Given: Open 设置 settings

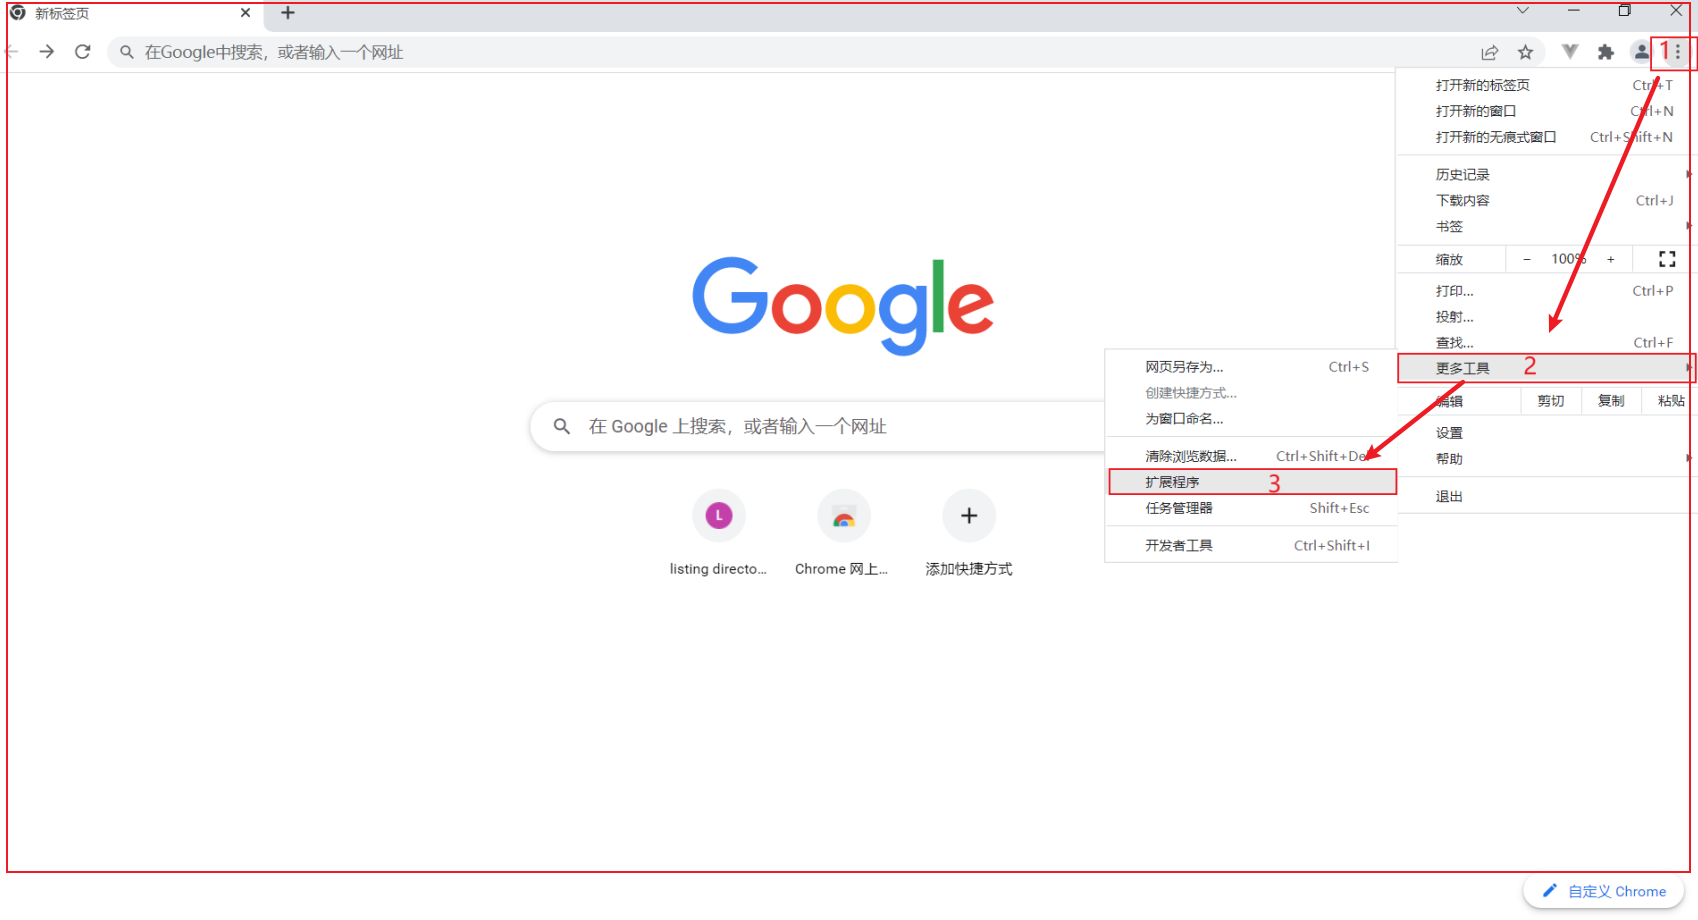Looking at the screenshot, I should coord(1545,433).
